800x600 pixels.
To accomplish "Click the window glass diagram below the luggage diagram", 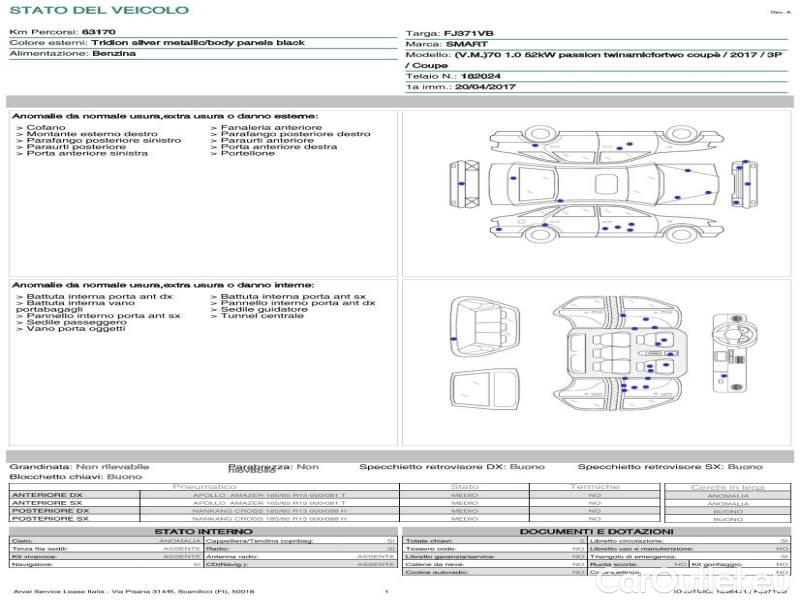I will 484,390.
